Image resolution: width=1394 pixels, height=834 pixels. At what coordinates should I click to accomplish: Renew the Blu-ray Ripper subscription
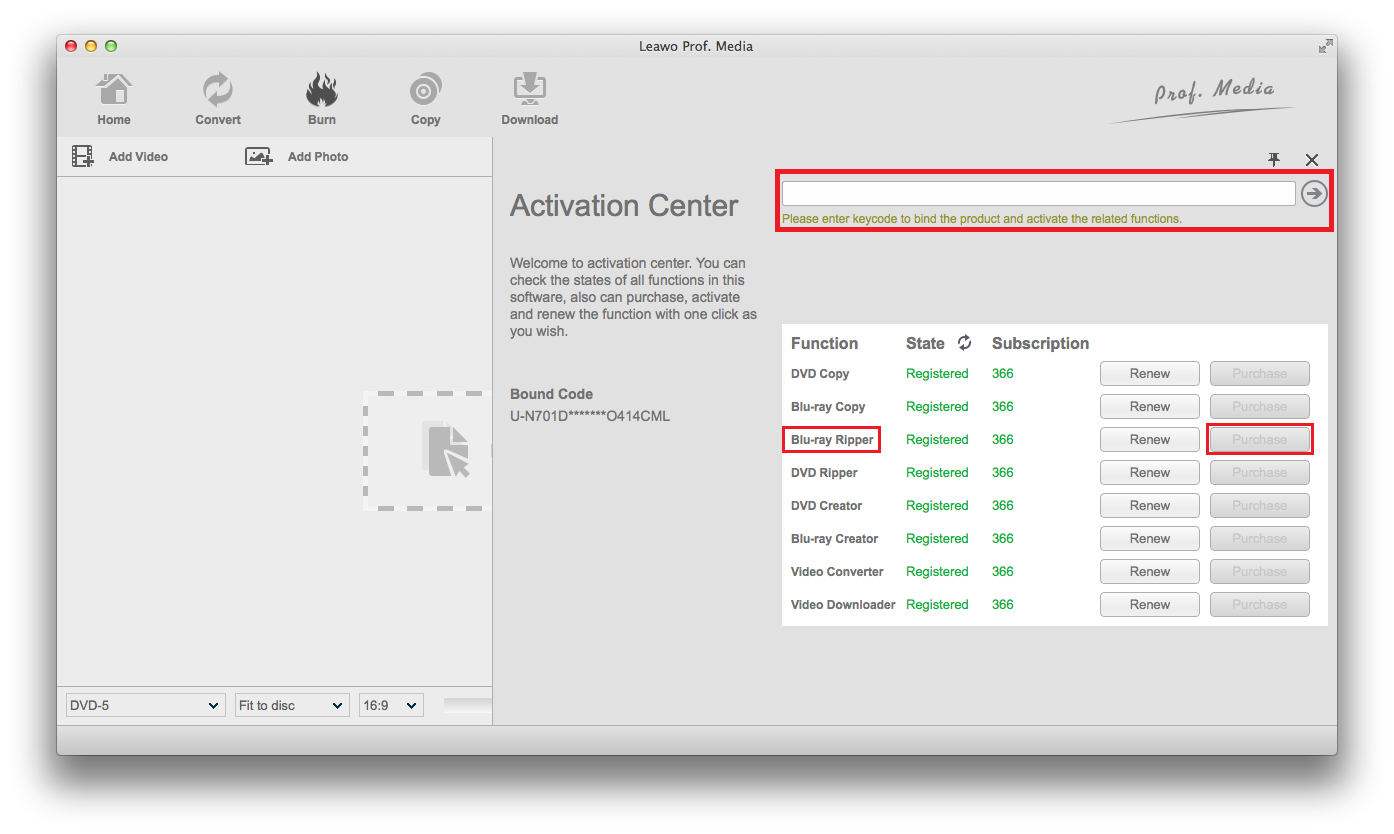click(x=1150, y=440)
